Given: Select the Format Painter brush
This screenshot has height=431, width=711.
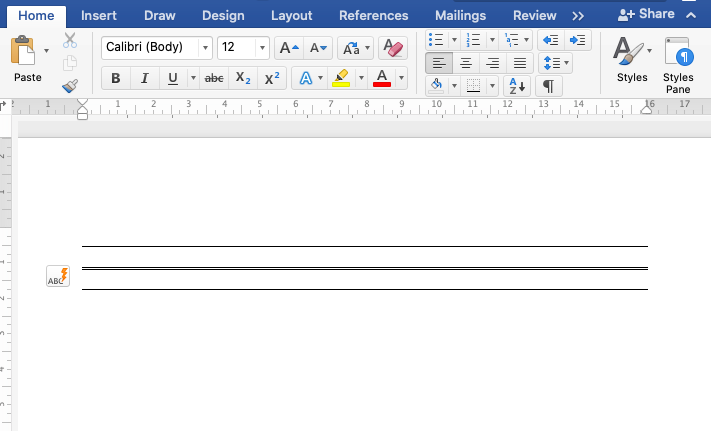Looking at the screenshot, I should tap(70, 86).
